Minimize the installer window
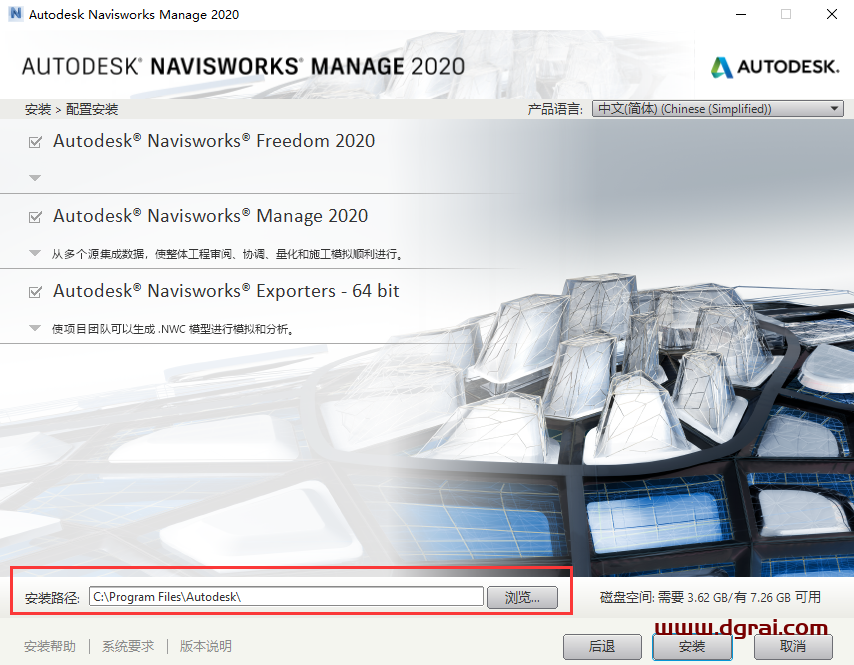Viewport: 854px width, 665px height. click(x=741, y=14)
